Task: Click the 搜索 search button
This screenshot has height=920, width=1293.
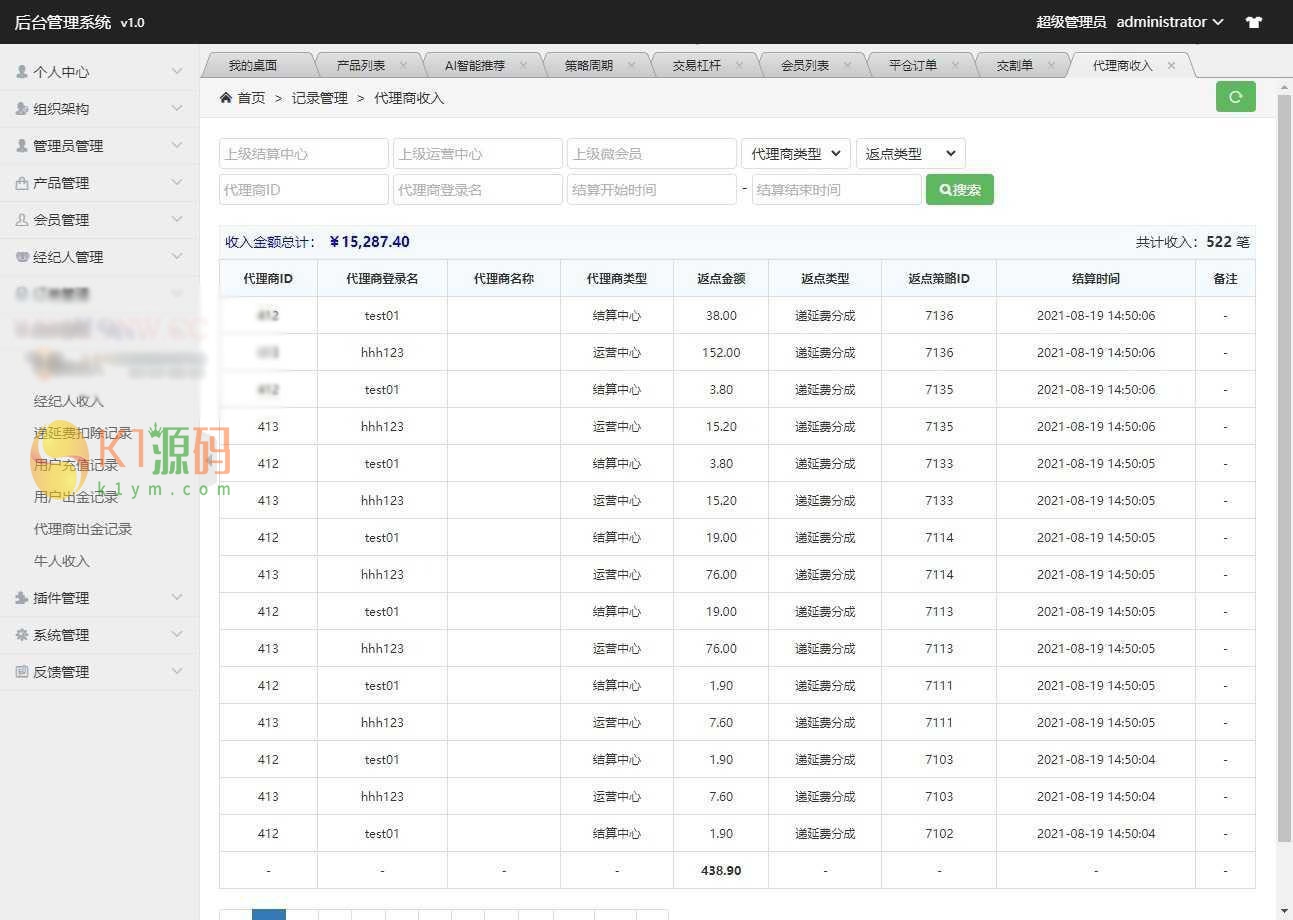Action: [959, 189]
